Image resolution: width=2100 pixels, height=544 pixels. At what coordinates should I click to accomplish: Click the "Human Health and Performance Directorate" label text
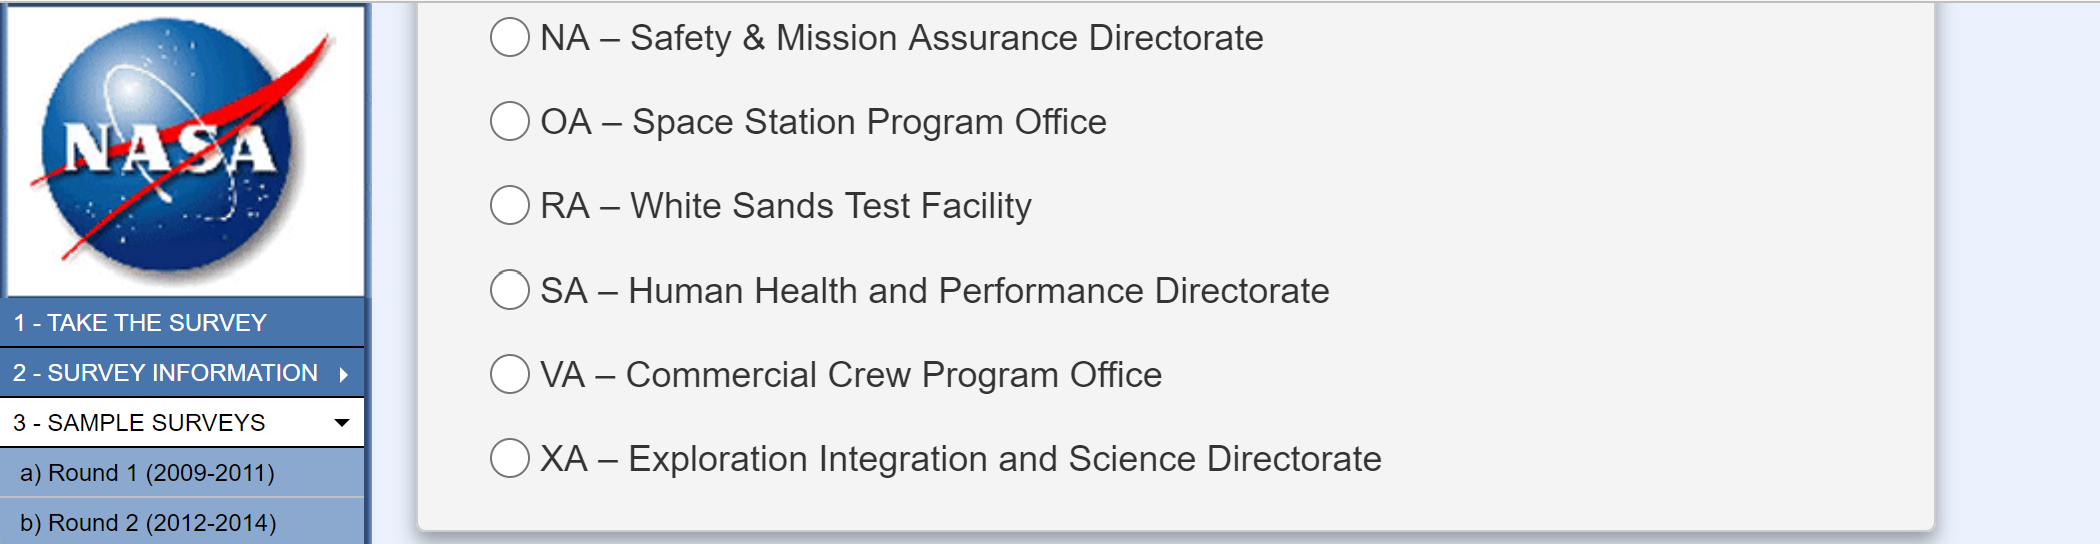[x=979, y=291]
